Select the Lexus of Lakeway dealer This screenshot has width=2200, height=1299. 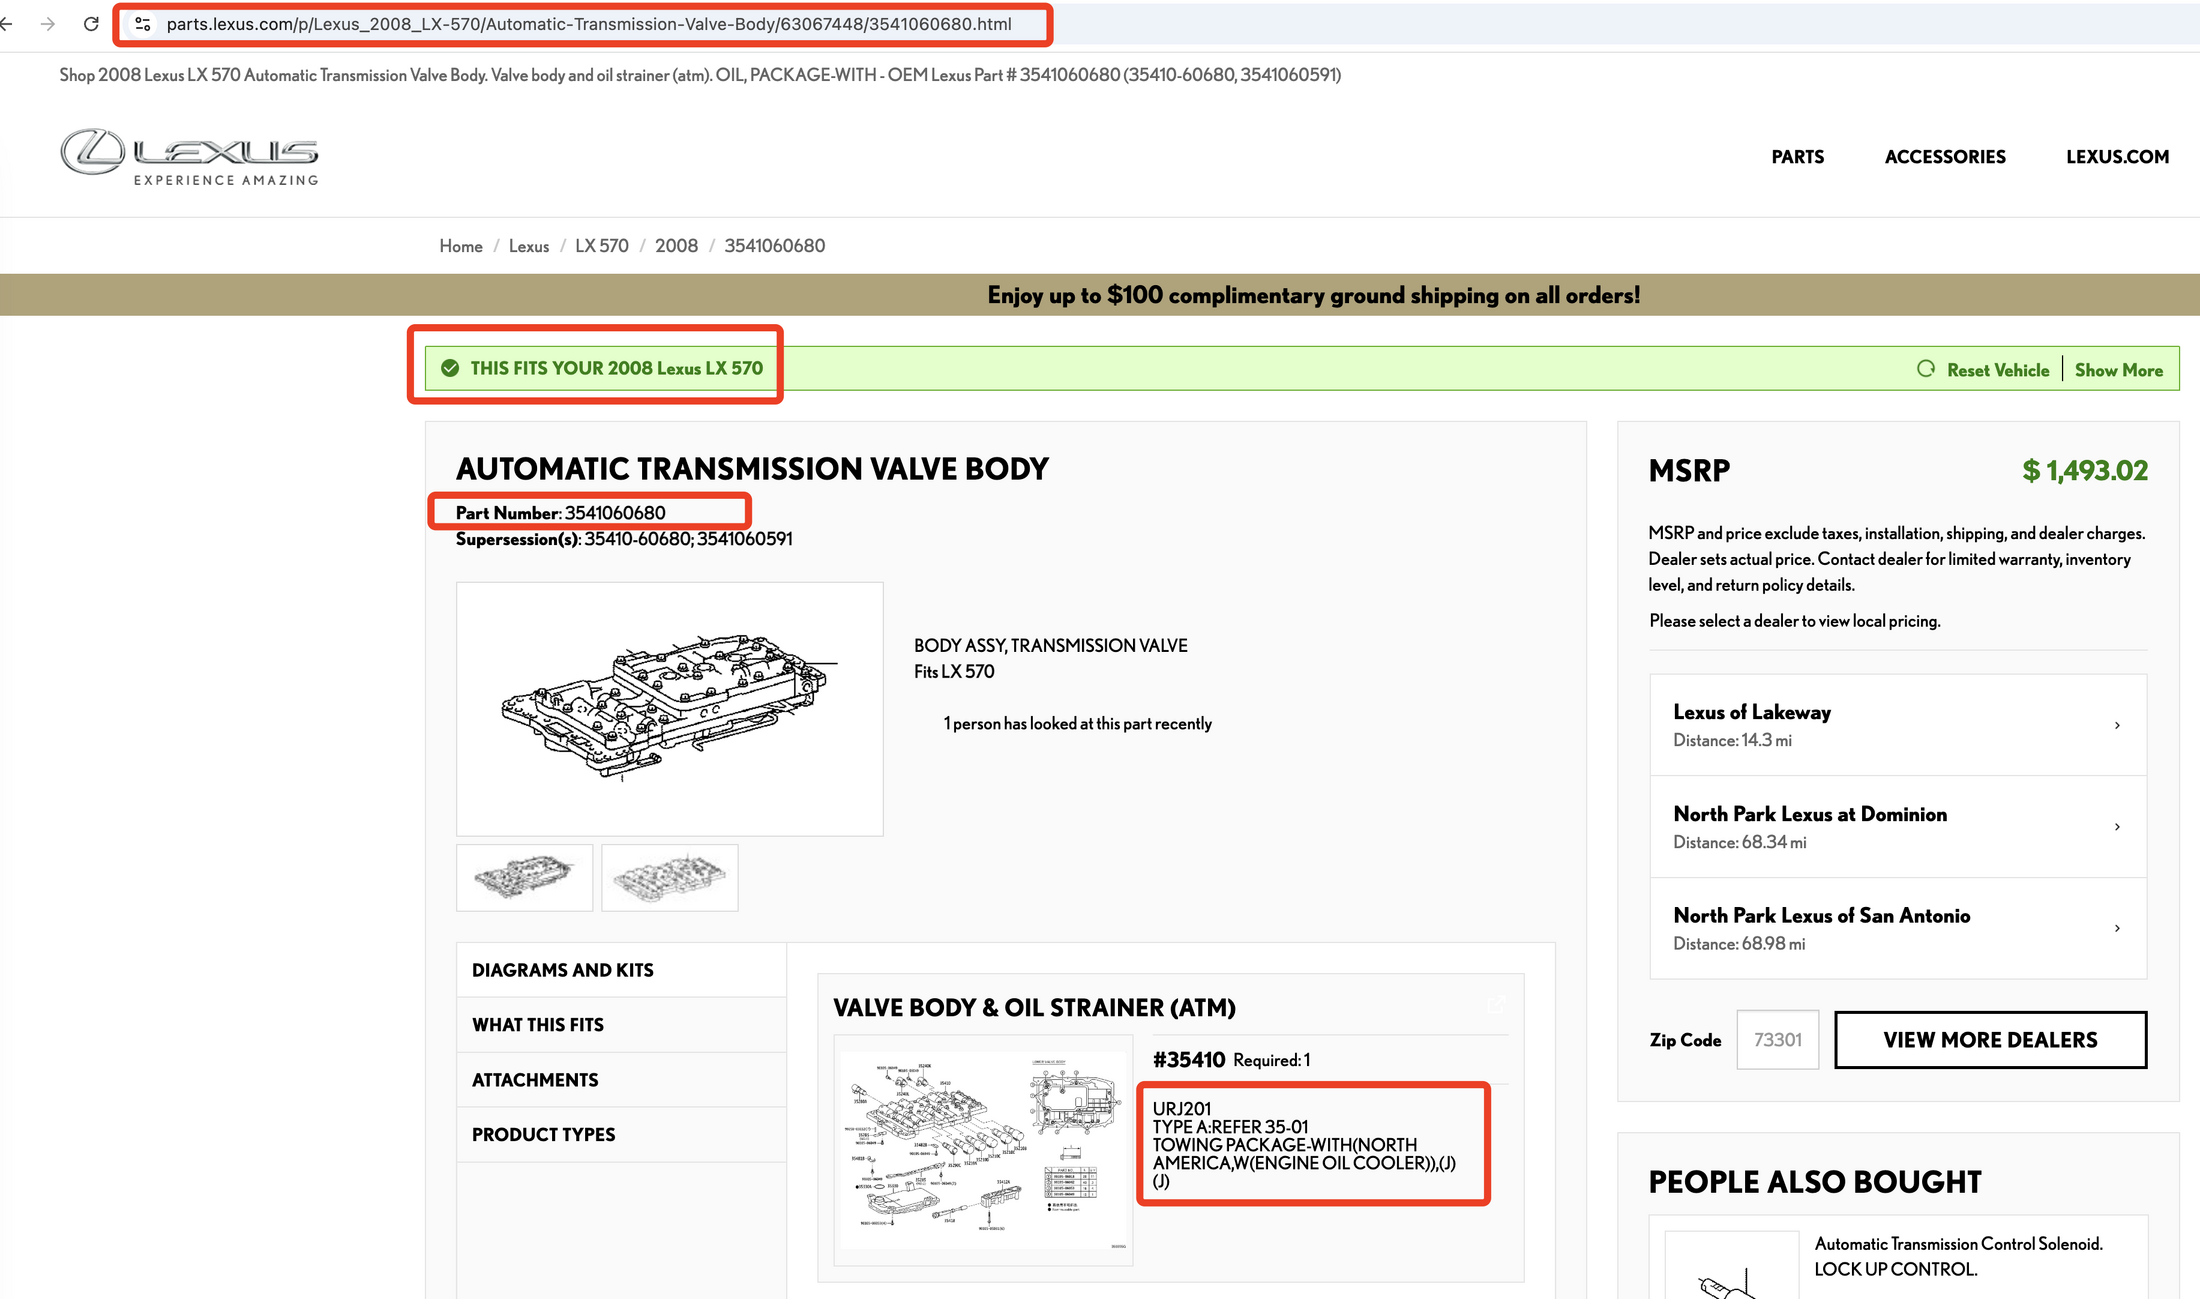[1898, 725]
